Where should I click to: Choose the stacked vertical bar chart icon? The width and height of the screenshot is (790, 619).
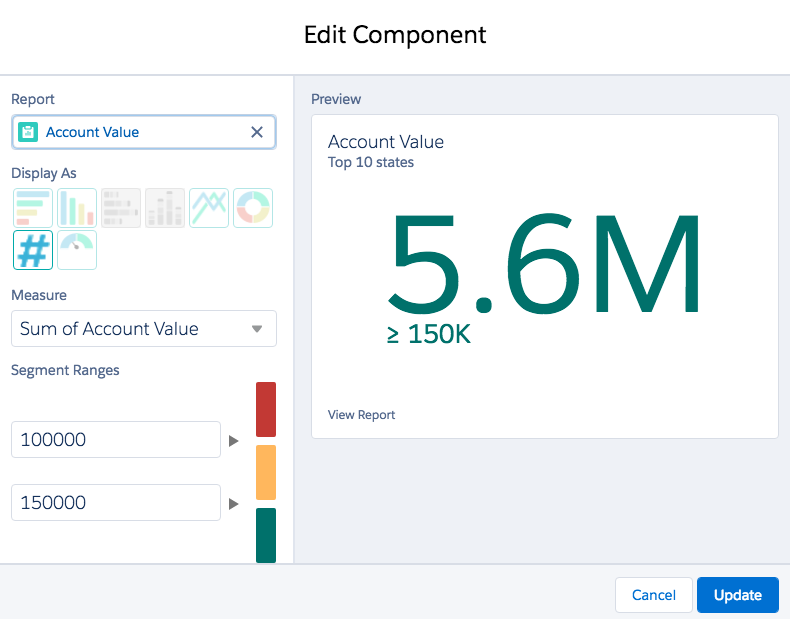click(165, 208)
